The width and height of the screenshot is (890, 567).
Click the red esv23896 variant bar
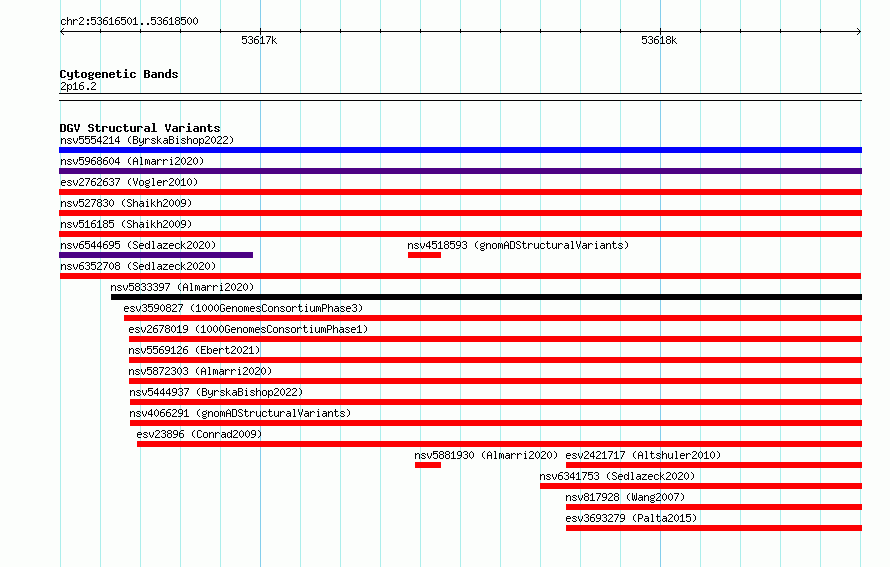click(499, 444)
